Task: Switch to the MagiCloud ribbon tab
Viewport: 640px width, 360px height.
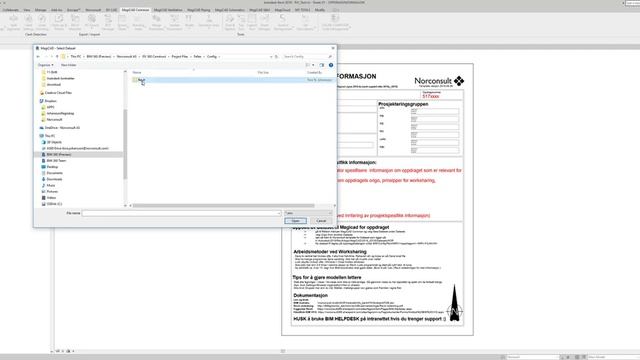Action: pyautogui.click(x=282, y=10)
